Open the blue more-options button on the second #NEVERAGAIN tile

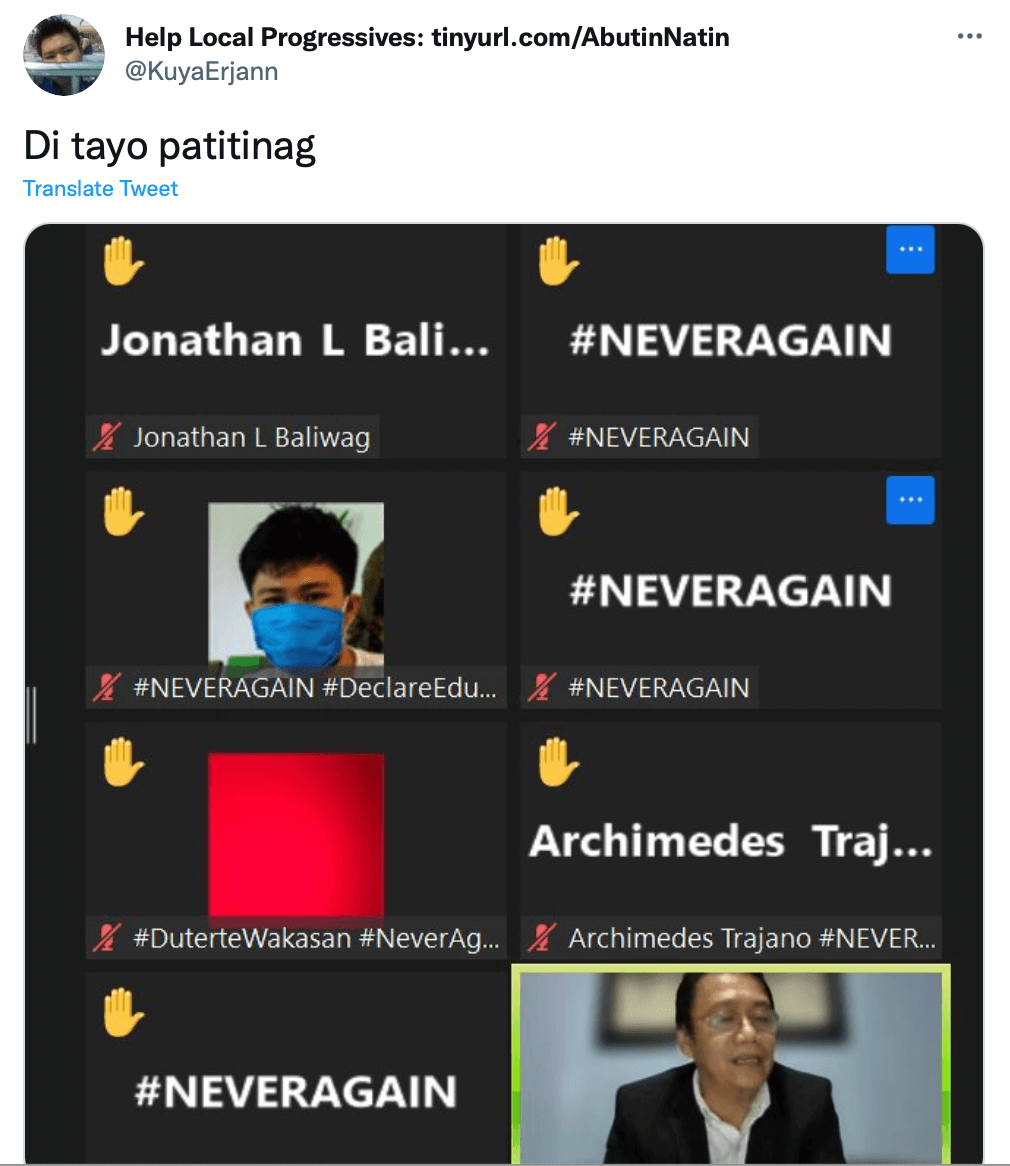pos(910,500)
